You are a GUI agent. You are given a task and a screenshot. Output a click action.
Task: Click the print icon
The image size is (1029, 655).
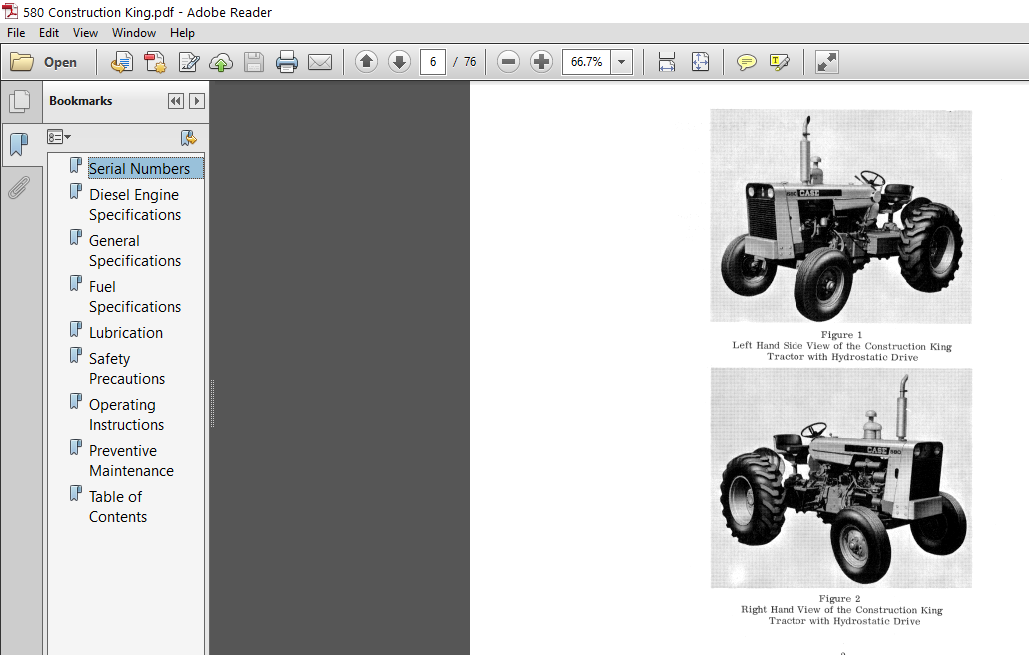coord(287,62)
